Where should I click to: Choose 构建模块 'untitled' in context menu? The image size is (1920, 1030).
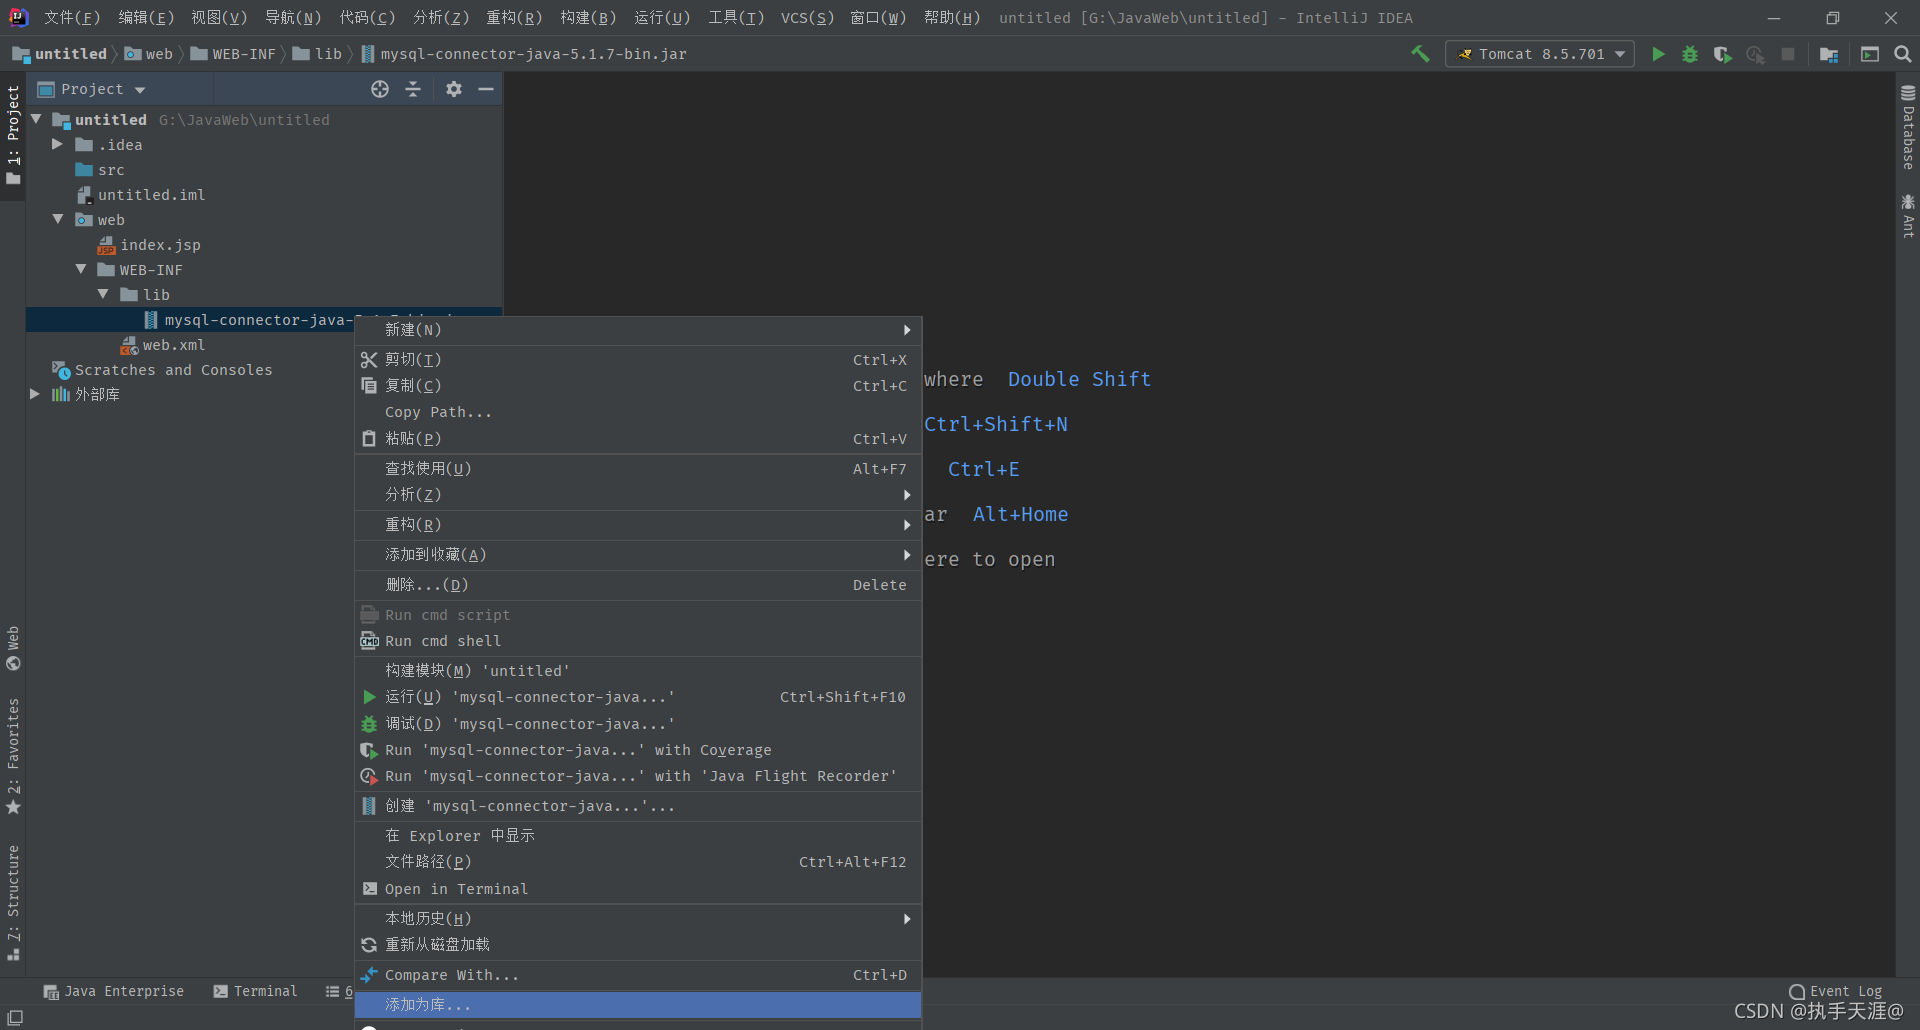(x=638, y=671)
